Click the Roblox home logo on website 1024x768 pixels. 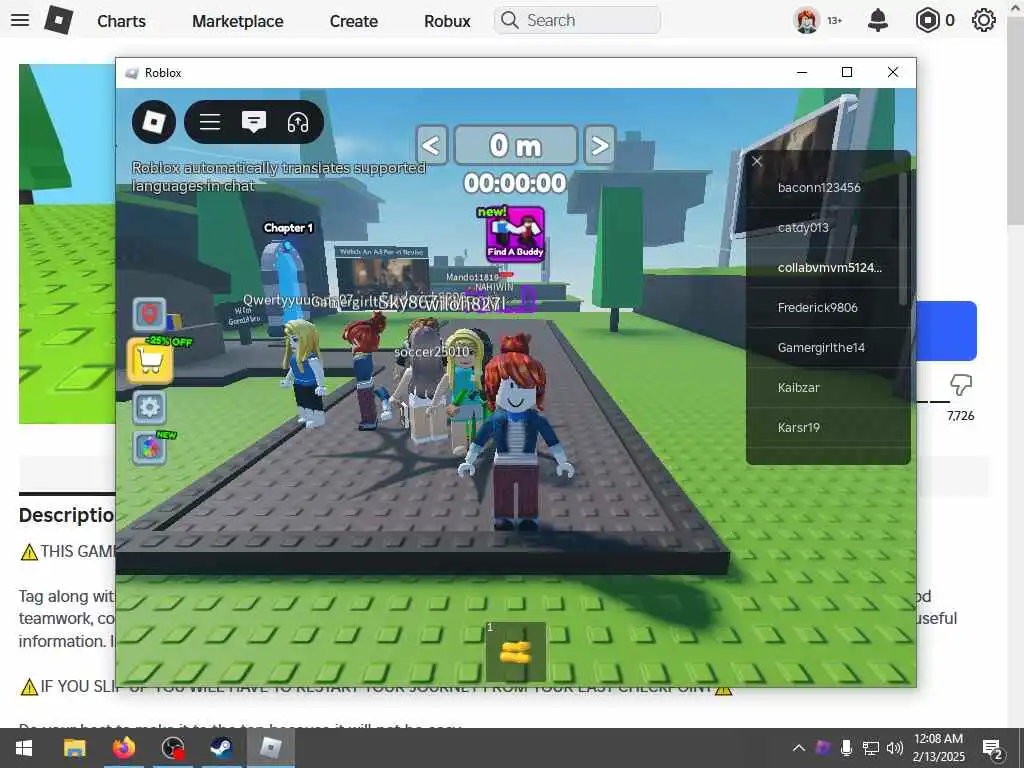pyautogui.click(x=58, y=20)
